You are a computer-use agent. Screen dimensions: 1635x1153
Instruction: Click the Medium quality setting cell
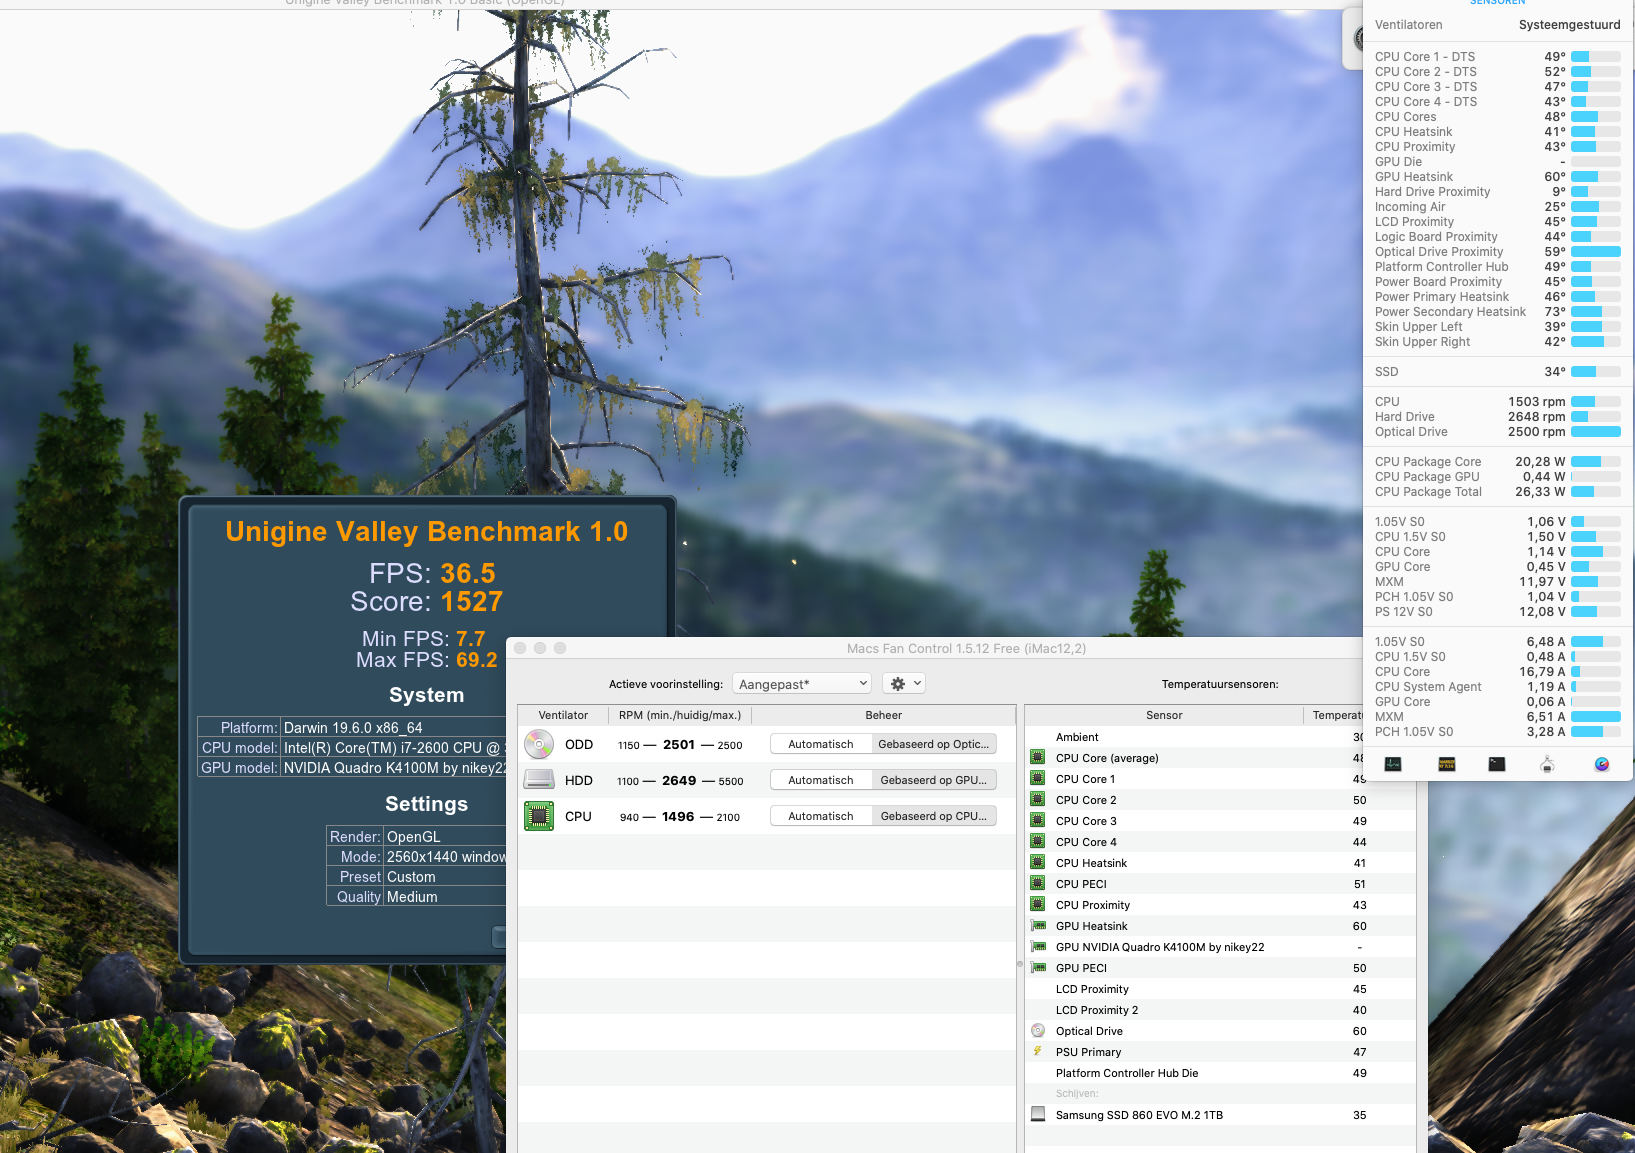pyautogui.click(x=445, y=897)
